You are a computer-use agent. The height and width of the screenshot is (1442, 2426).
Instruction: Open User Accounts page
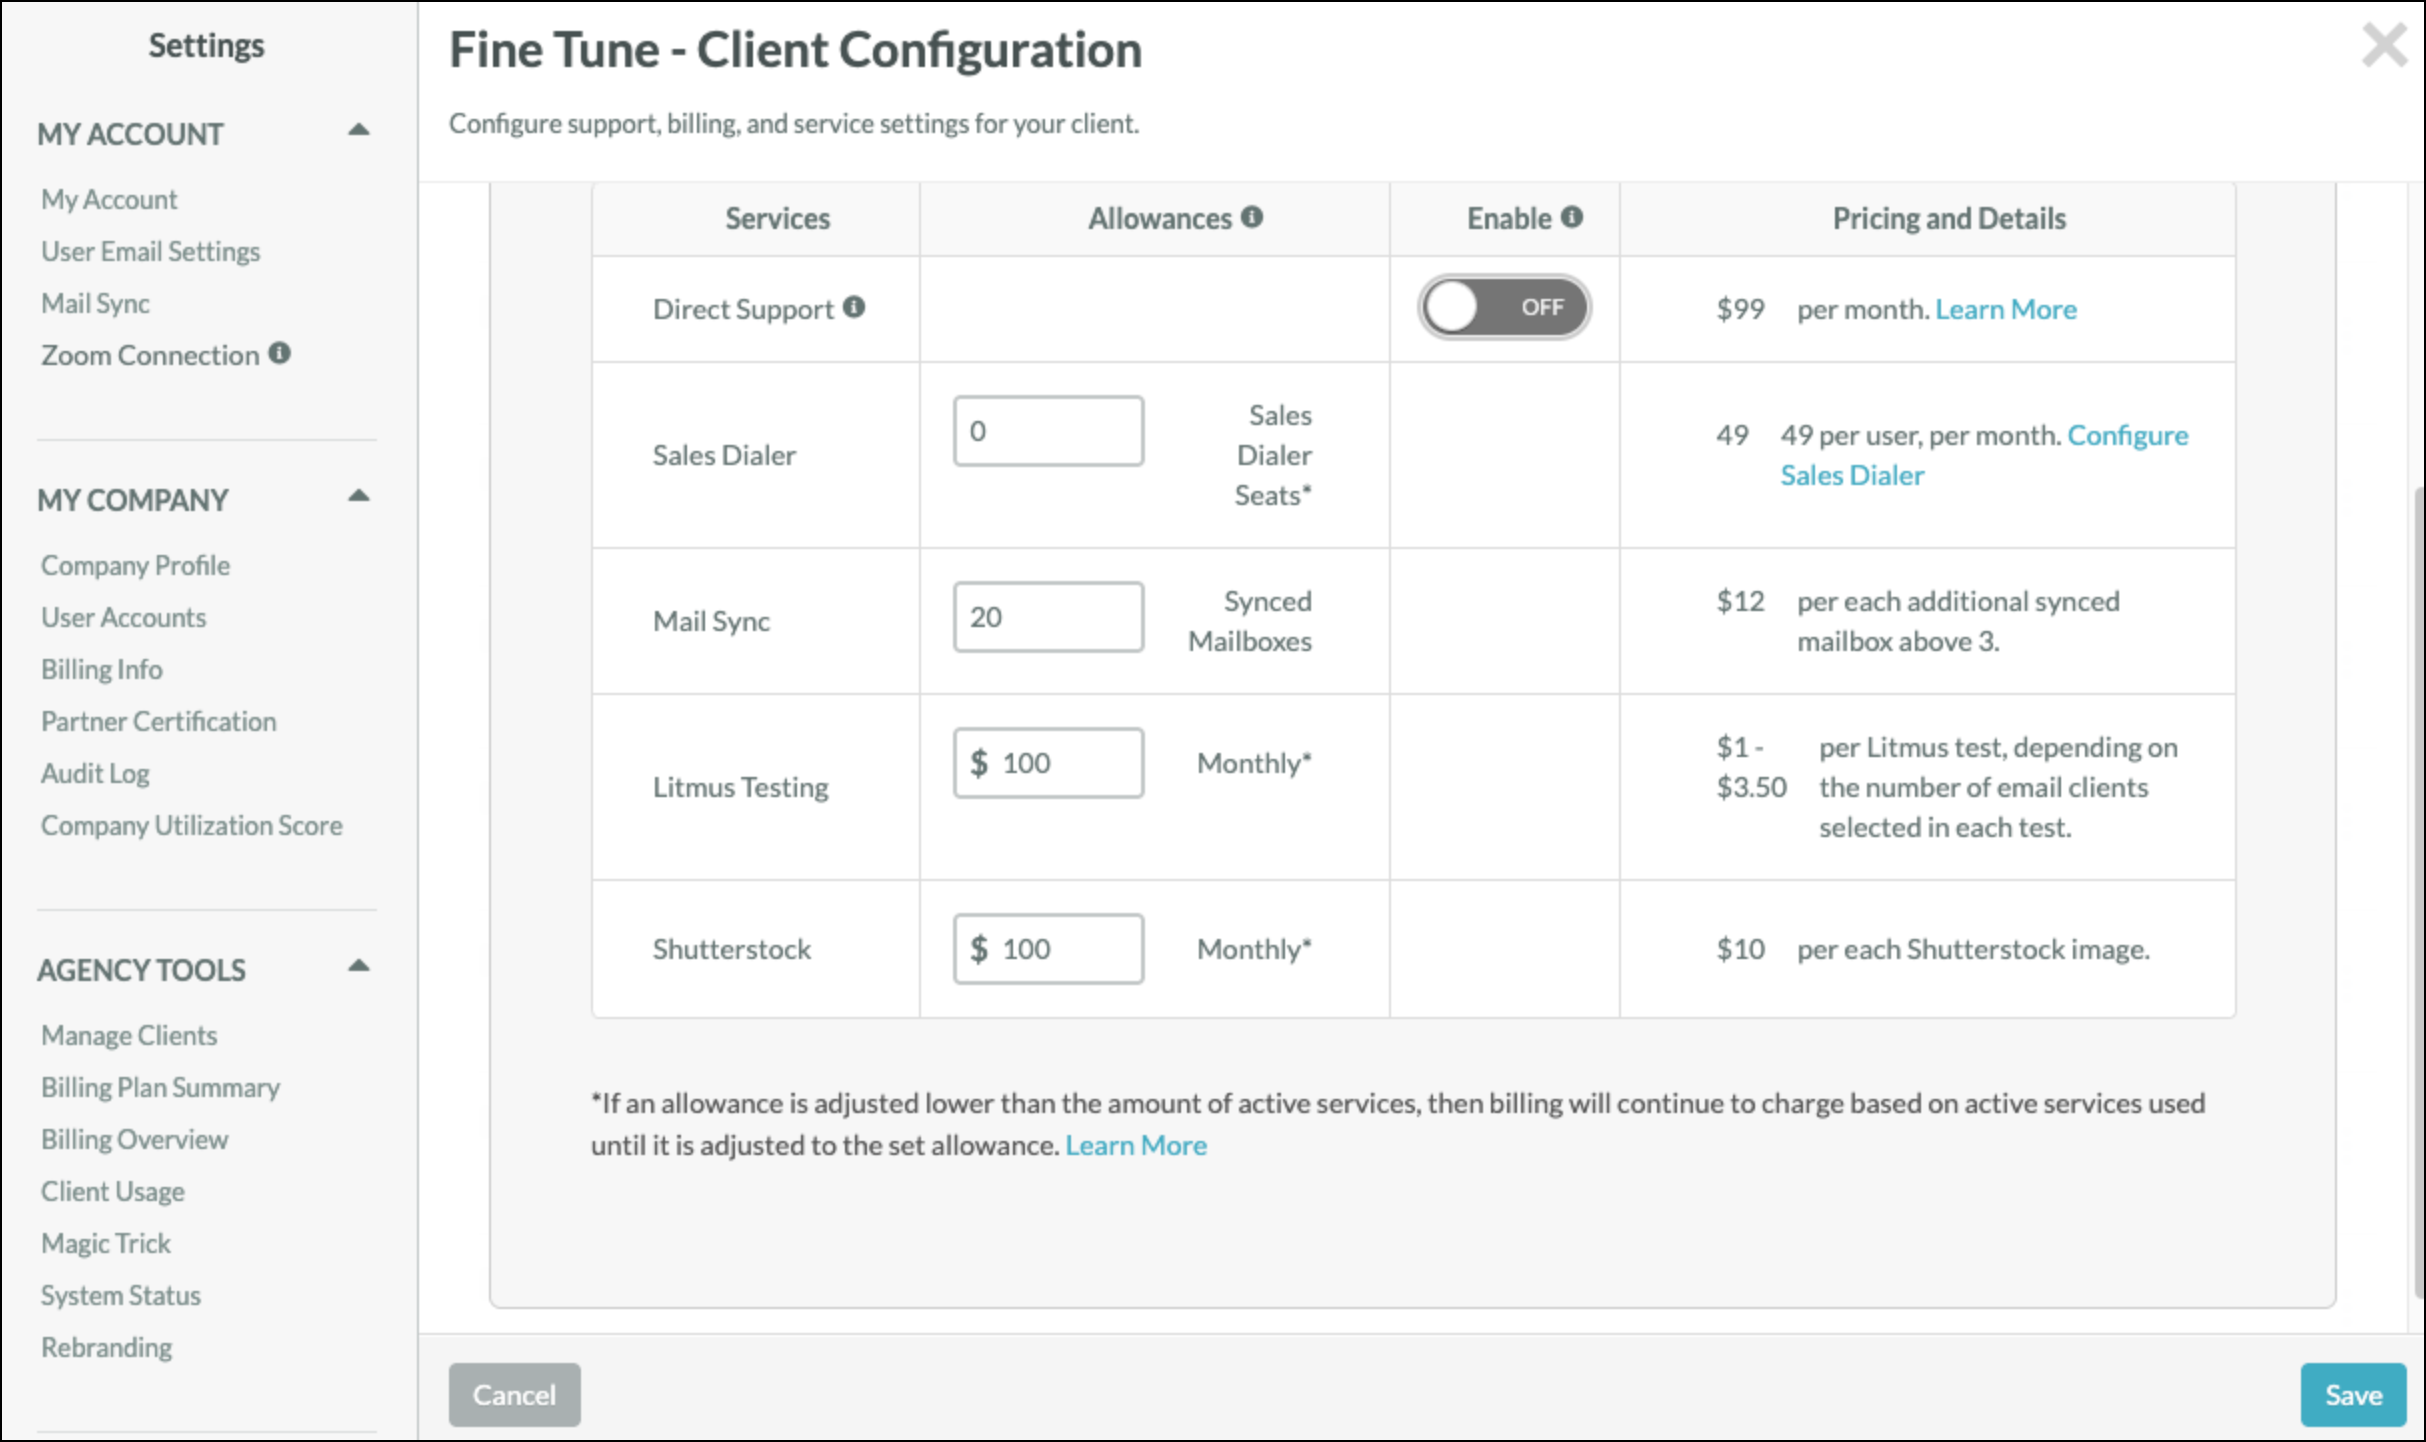pos(124,617)
